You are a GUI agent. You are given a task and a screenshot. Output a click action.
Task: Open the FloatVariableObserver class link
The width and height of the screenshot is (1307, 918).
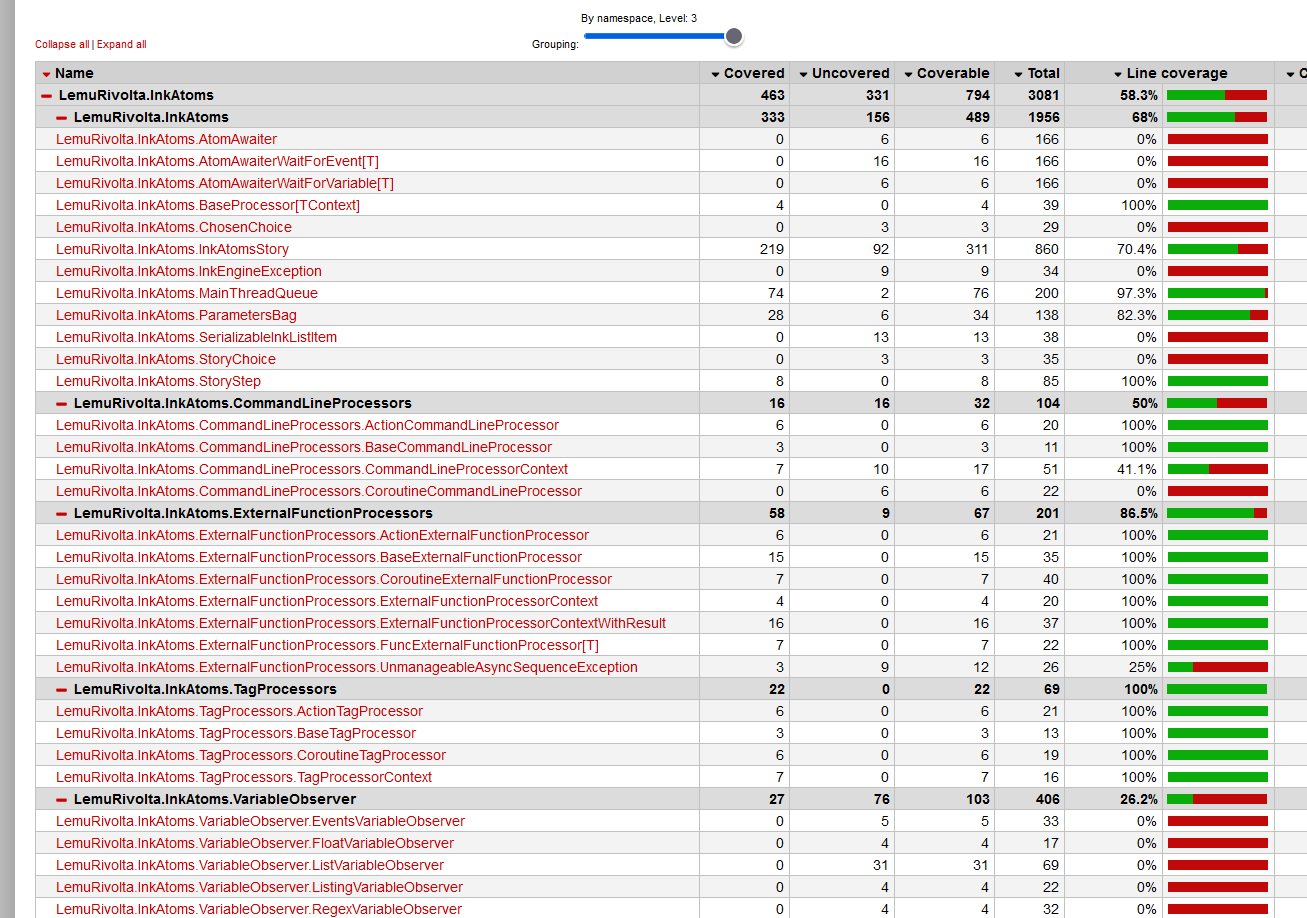[255, 843]
